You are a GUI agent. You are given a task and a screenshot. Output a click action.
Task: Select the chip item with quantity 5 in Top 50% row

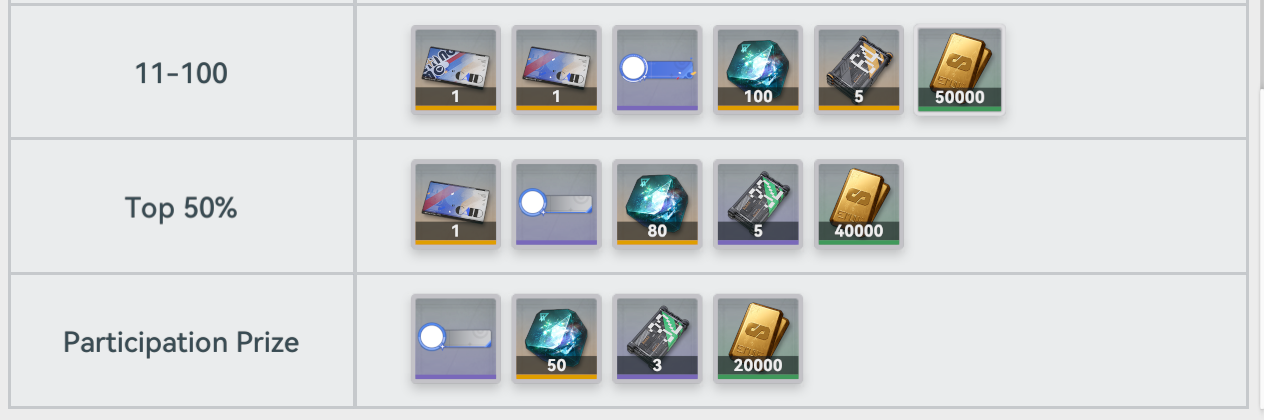point(758,204)
